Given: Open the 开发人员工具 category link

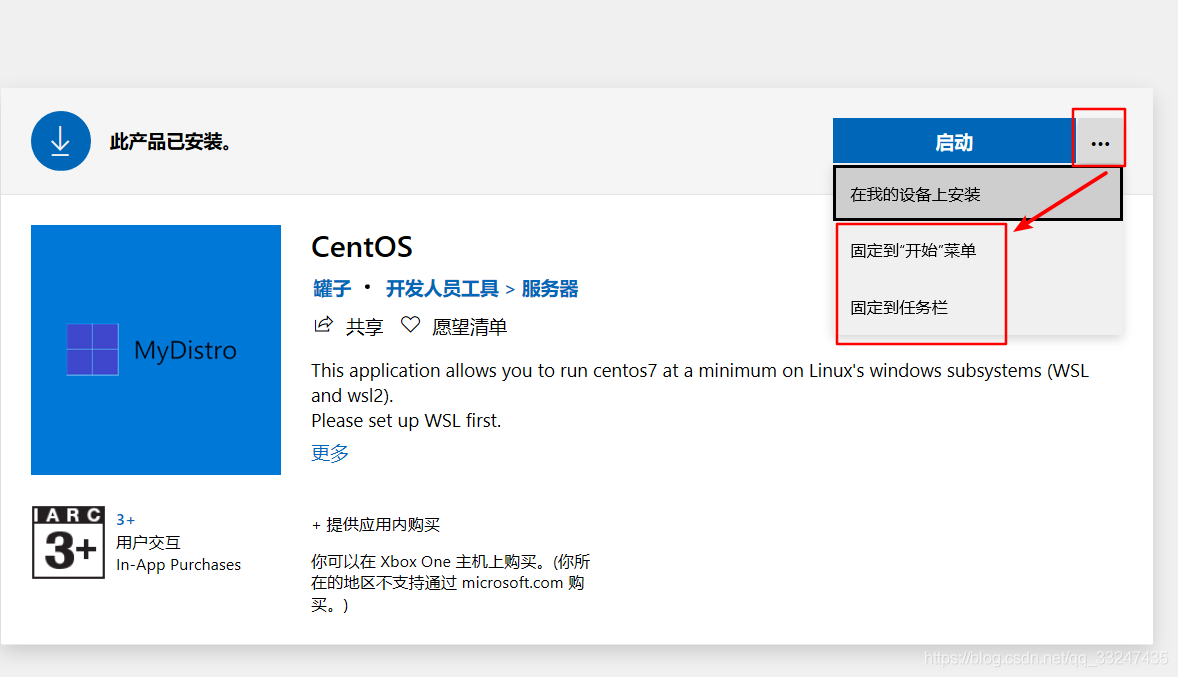Looking at the screenshot, I should pyautogui.click(x=443, y=289).
